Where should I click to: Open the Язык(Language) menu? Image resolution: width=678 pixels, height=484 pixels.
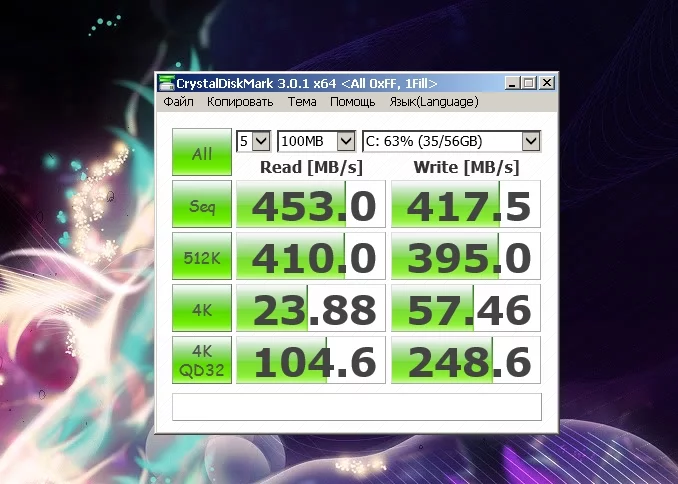tap(434, 102)
